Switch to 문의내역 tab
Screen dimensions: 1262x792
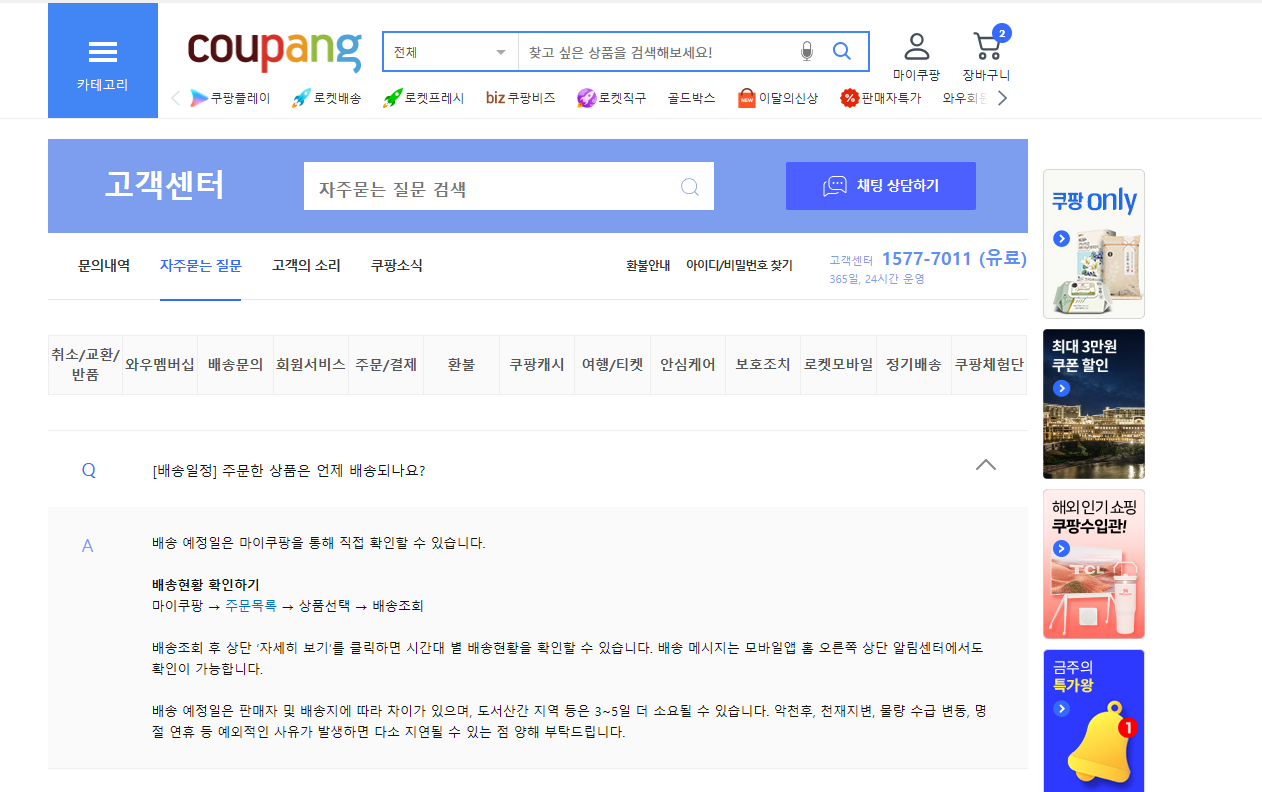(104, 265)
